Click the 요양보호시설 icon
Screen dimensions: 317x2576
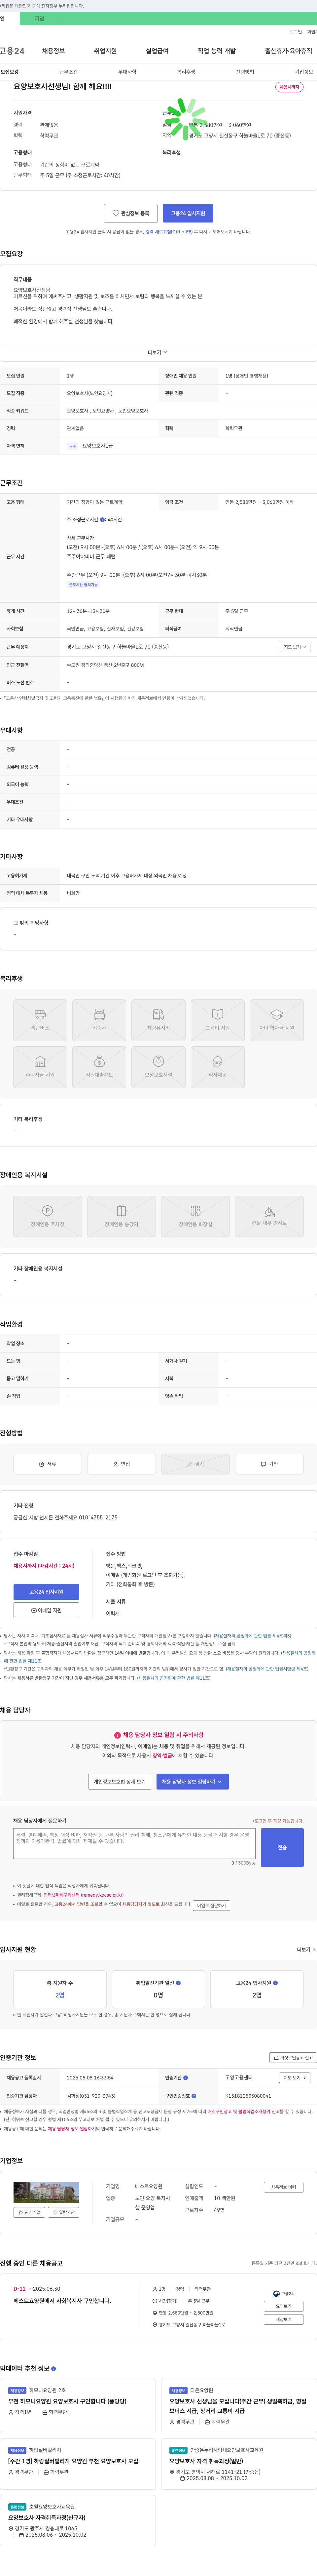tap(158, 1067)
